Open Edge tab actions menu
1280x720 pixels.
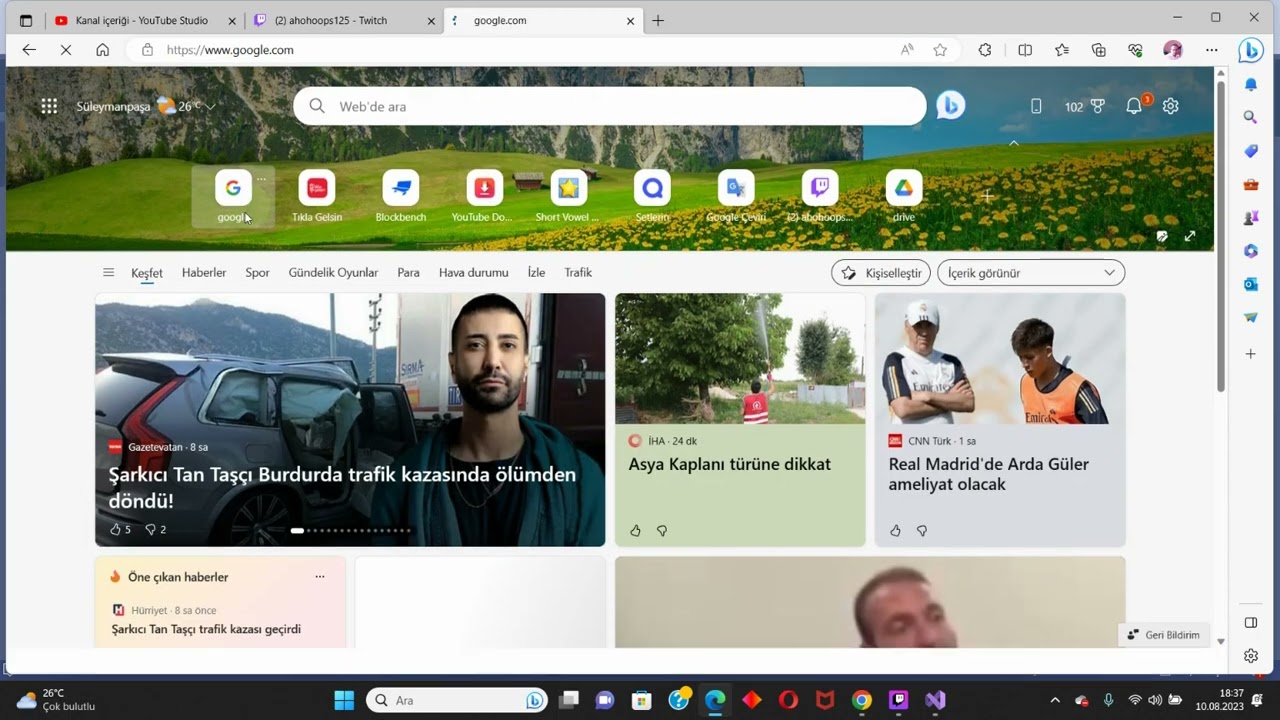pyautogui.click(x=26, y=20)
